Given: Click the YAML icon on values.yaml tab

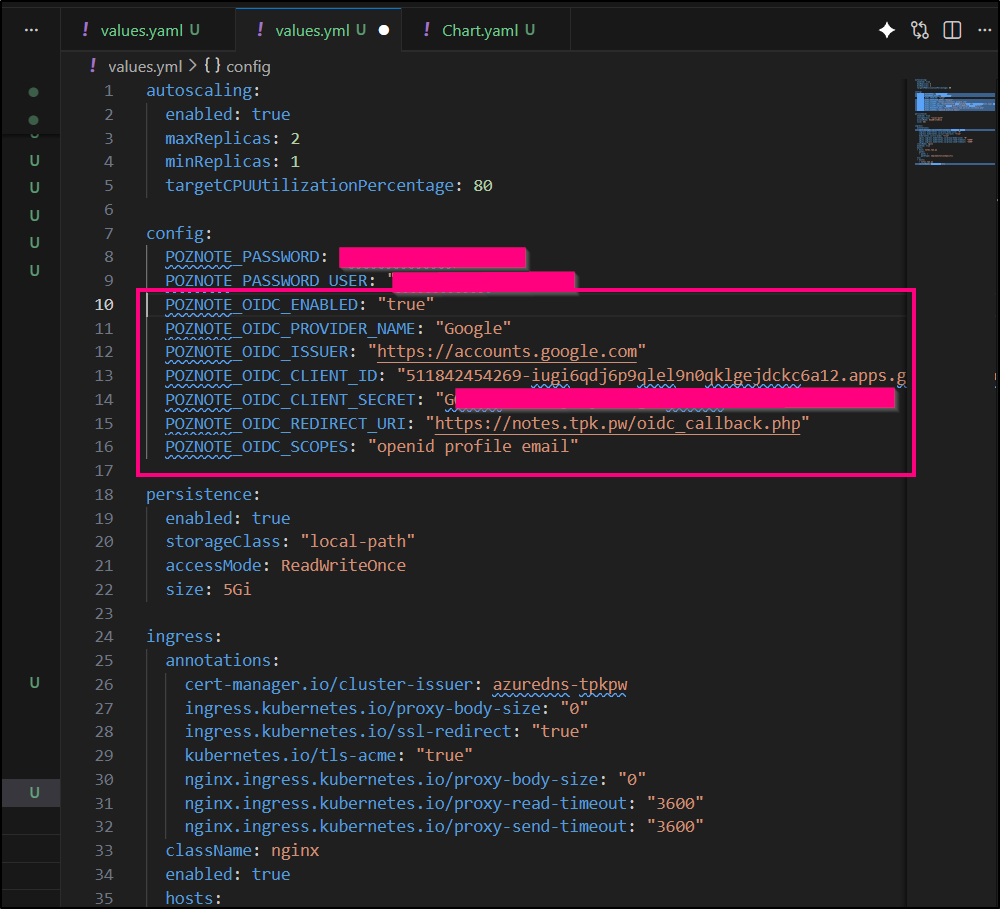Looking at the screenshot, I should coord(86,30).
